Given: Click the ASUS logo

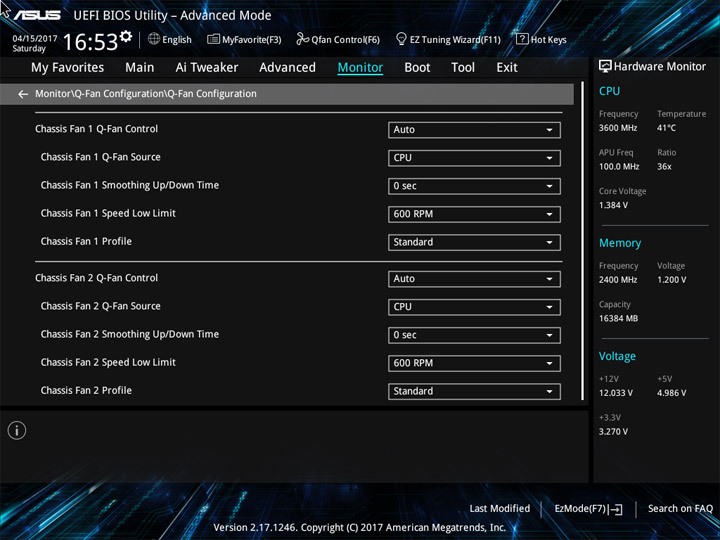Looking at the screenshot, I should [x=37, y=15].
